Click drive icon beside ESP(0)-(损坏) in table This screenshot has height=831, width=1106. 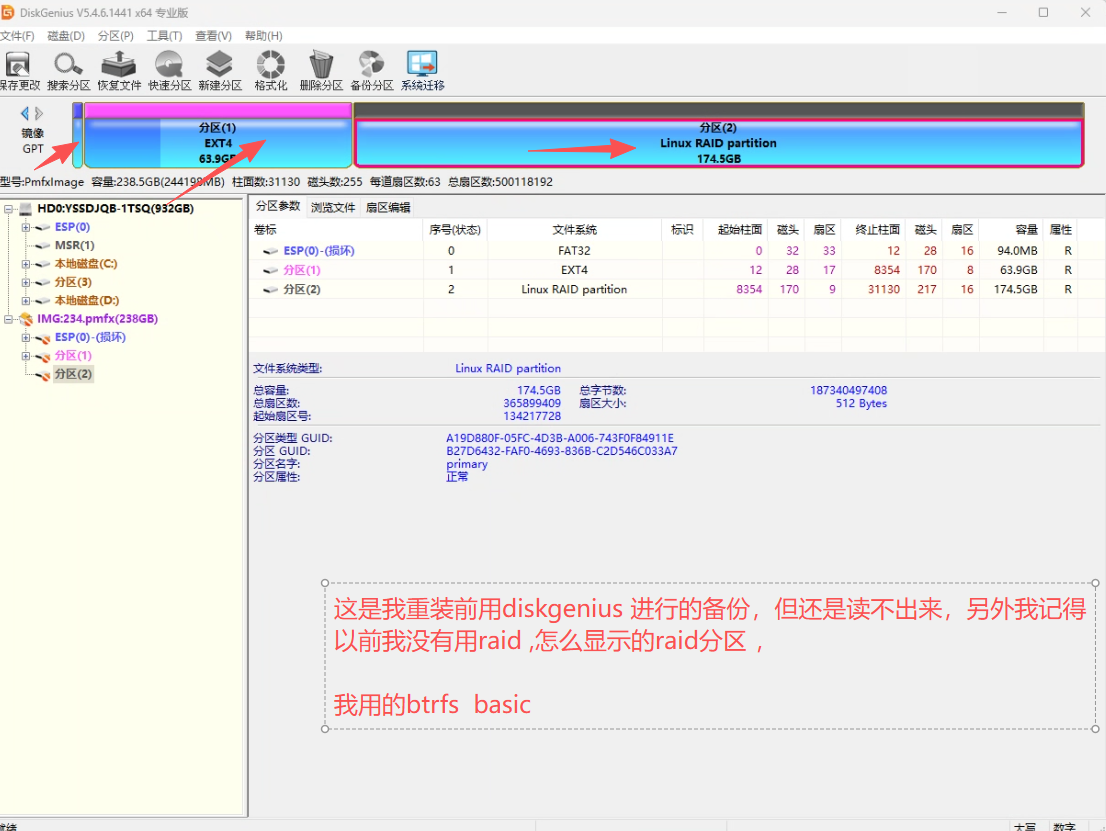[271, 251]
